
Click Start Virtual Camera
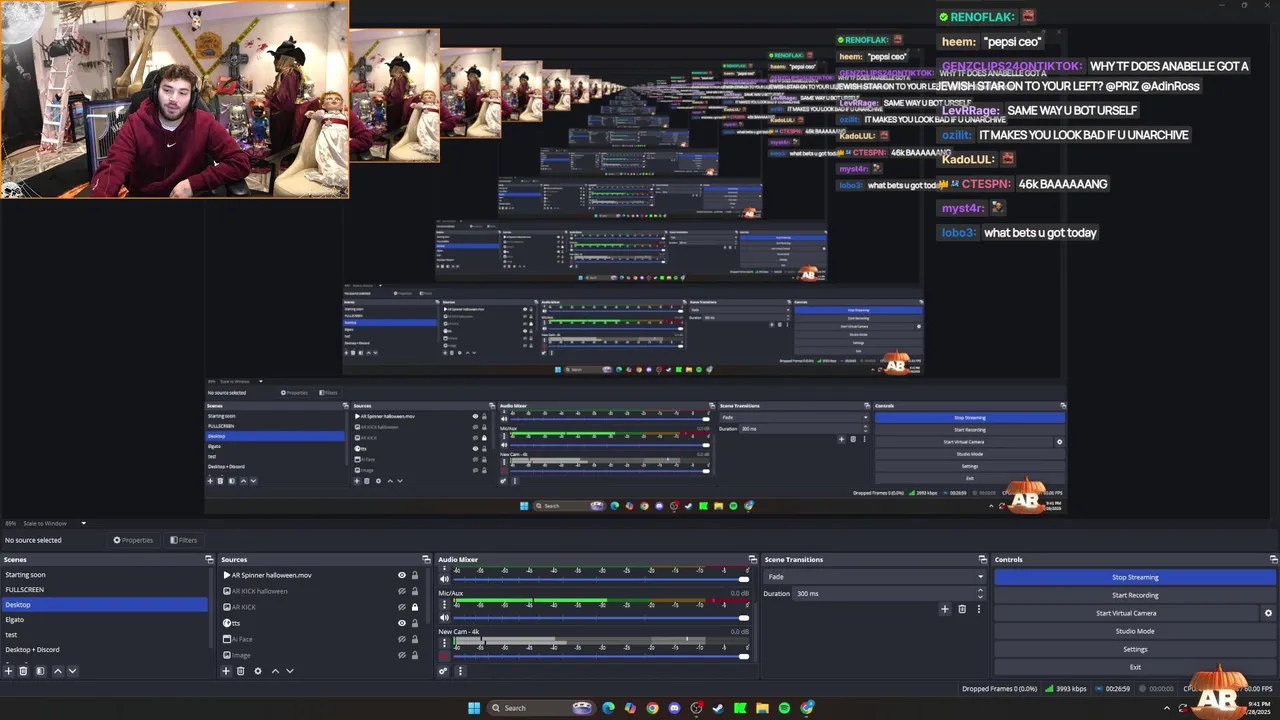pyautogui.click(x=1126, y=613)
